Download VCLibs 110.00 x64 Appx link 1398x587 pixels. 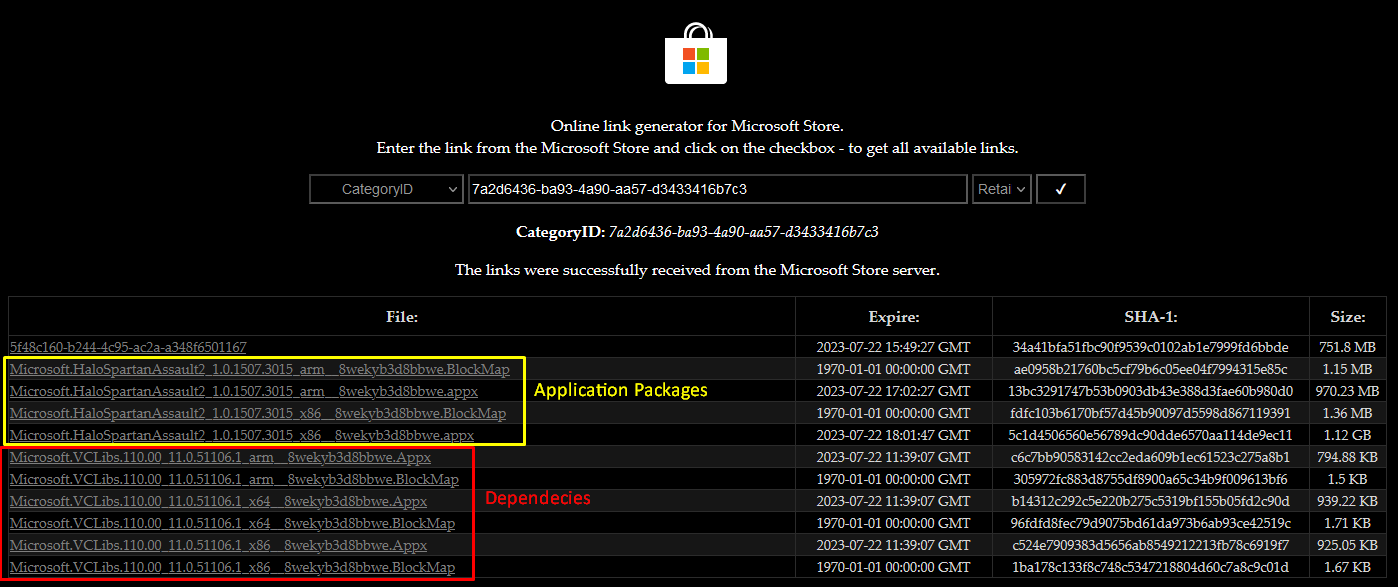(x=218, y=501)
